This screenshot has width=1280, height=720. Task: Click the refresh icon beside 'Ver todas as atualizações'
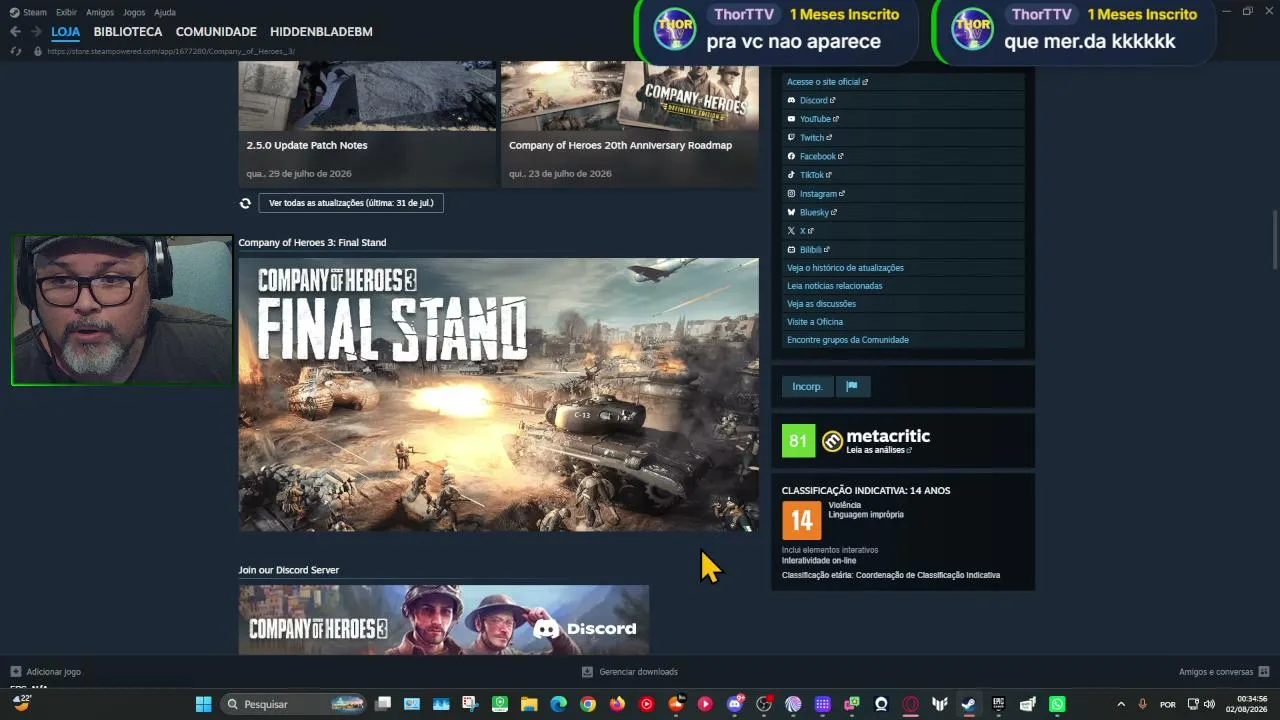245,203
